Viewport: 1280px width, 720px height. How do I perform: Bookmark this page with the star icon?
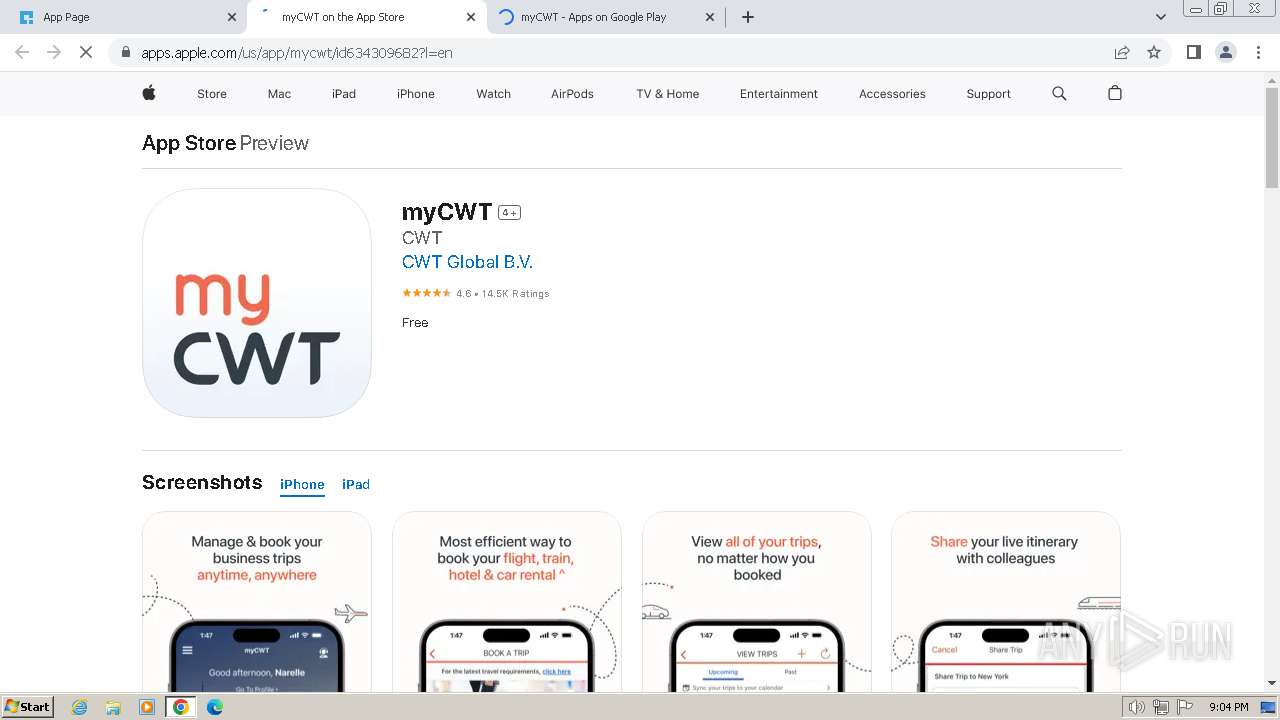point(1154,52)
